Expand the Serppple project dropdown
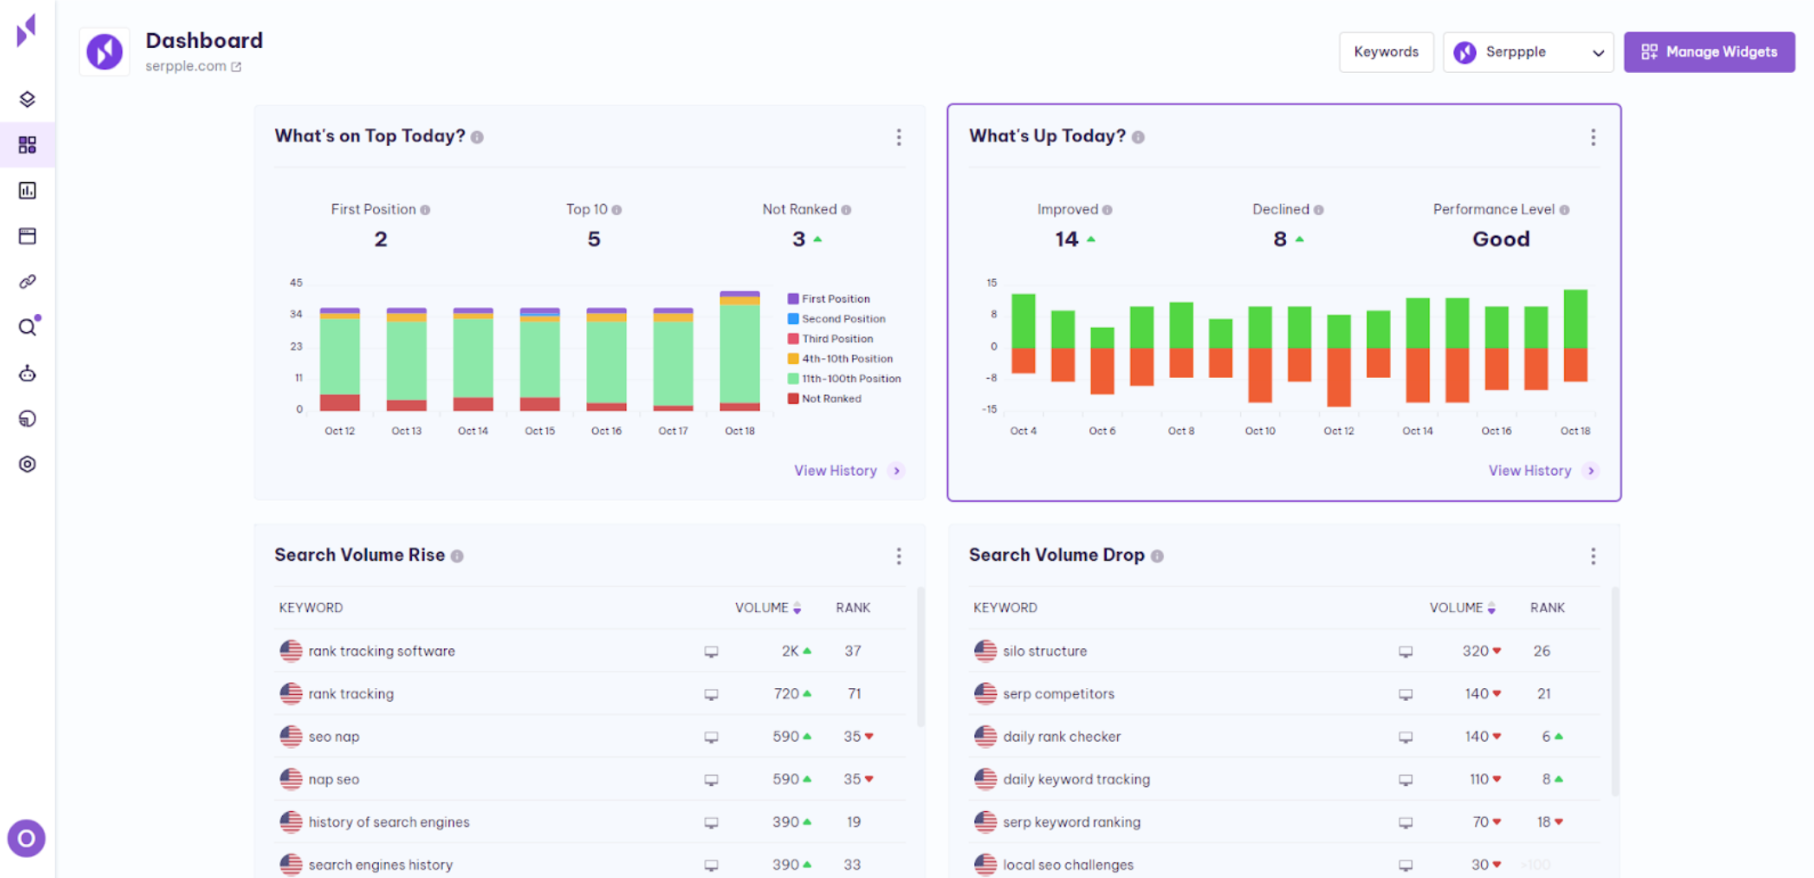 (1528, 52)
